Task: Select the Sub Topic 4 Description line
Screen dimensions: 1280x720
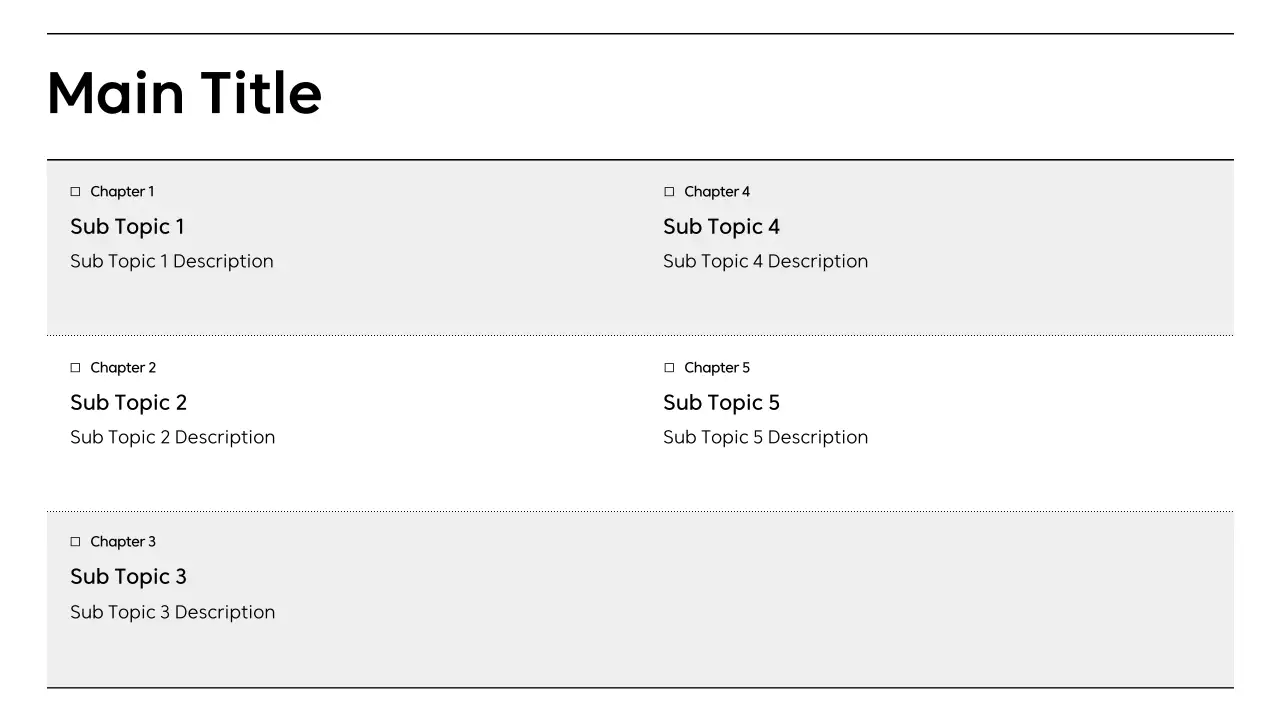Action: tap(765, 262)
